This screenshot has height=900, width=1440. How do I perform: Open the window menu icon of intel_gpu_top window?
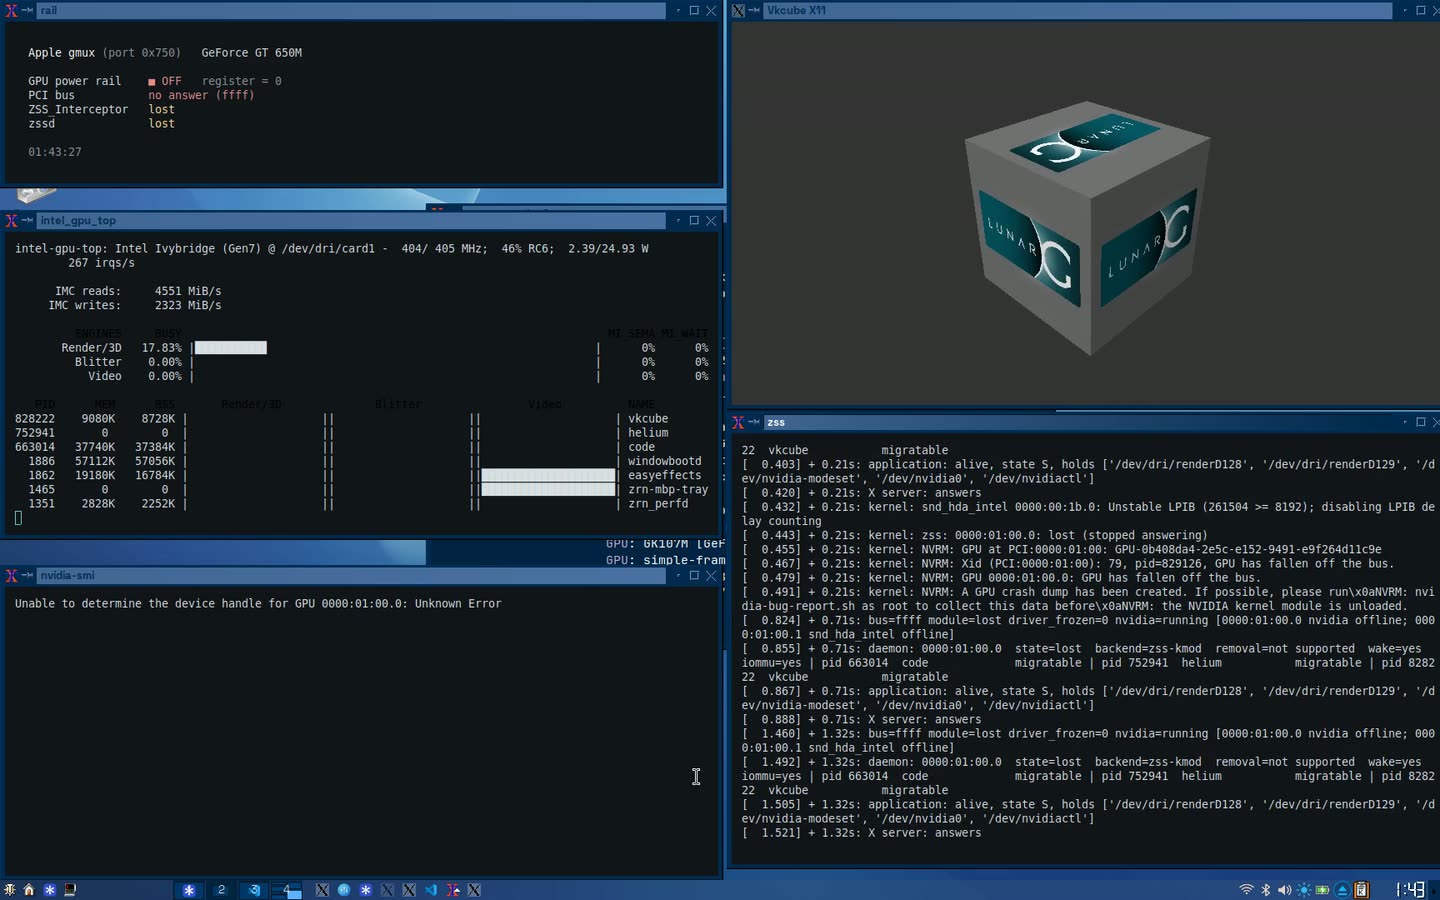pyautogui.click(x=11, y=221)
